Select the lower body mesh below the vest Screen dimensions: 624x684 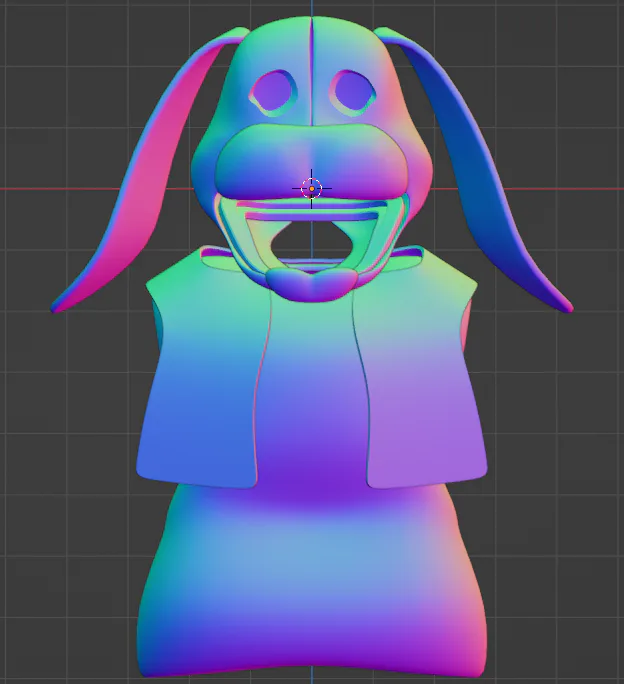(x=312, y=580)
